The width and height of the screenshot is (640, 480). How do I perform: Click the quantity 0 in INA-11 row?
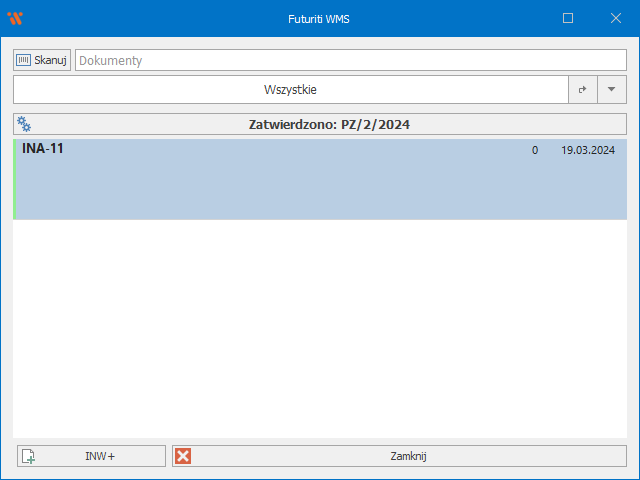tap(535, 151)
